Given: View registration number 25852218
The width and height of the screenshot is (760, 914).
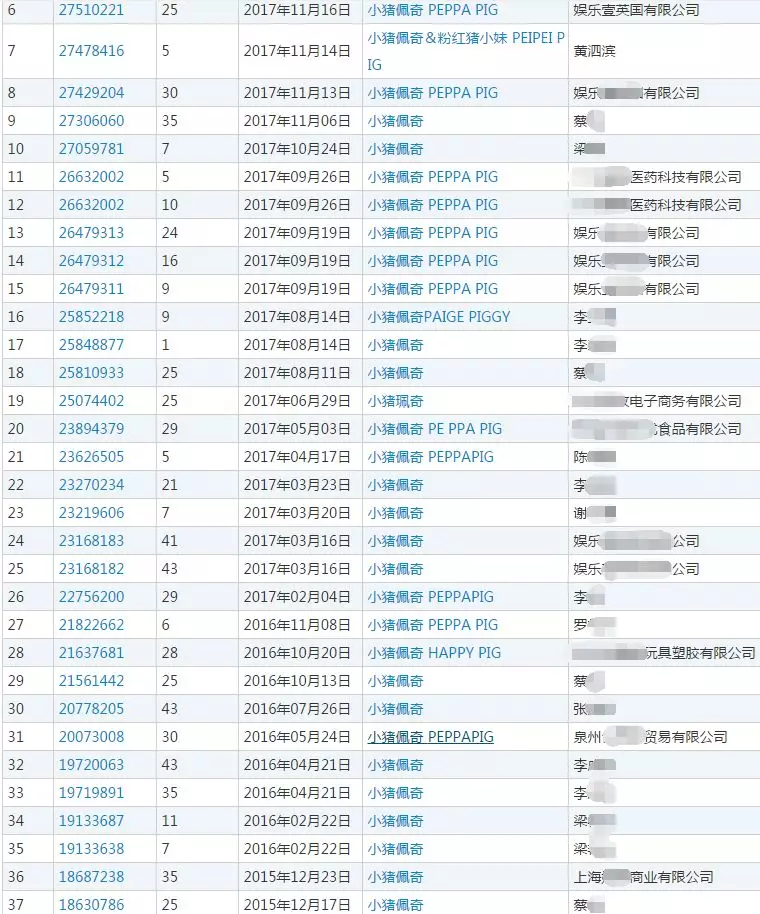Looking at the screenshot, I should 91,317.
